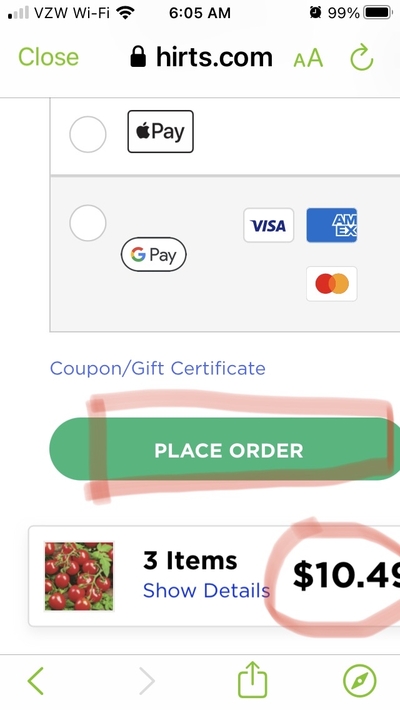Tap the forward chevron arrow
Image resolution: width=400 pixels, height=710 pixels.
coord(147,680)
